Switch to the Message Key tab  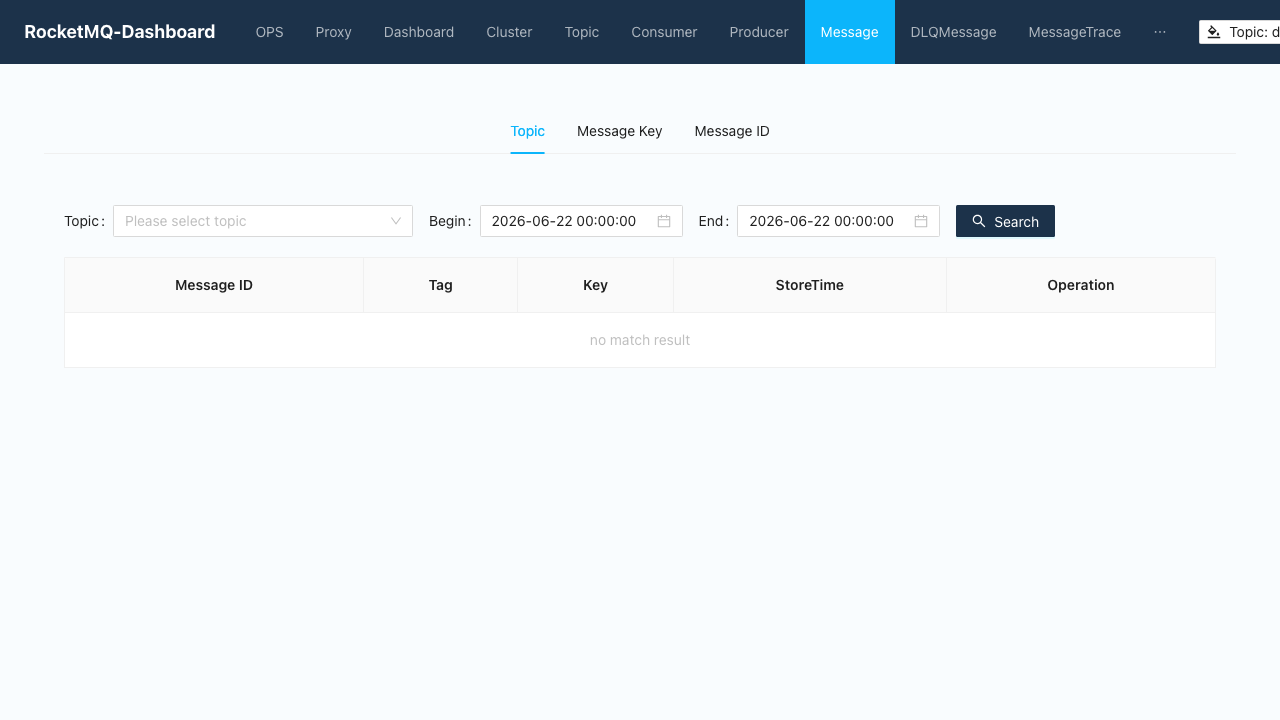click(620, 131)
